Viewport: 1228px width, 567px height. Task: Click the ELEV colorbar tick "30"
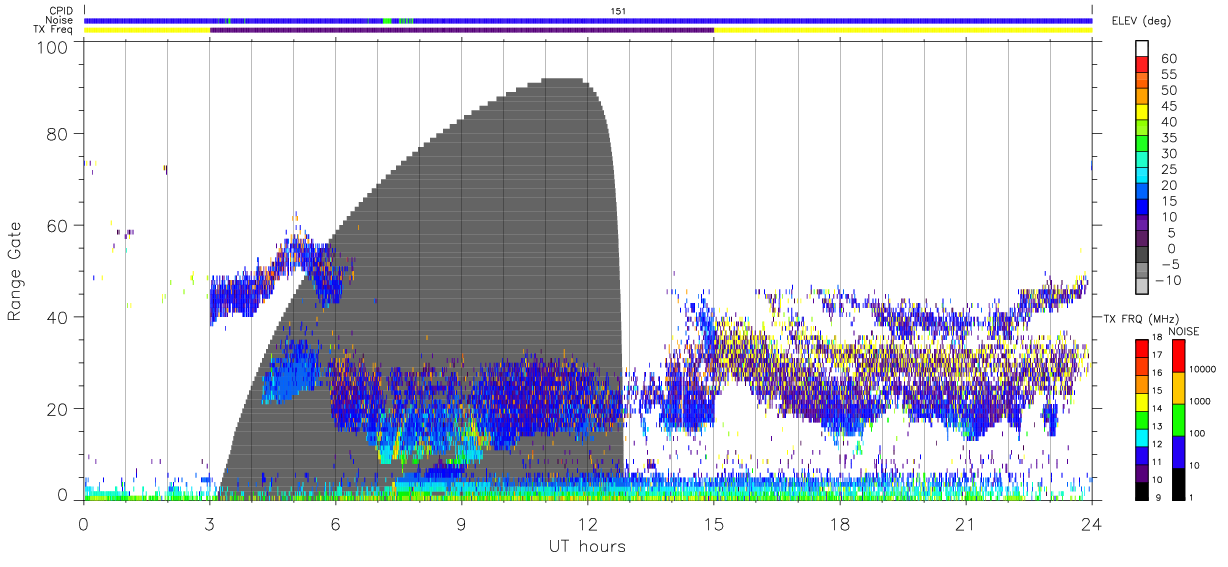[x=1169, y=154]
